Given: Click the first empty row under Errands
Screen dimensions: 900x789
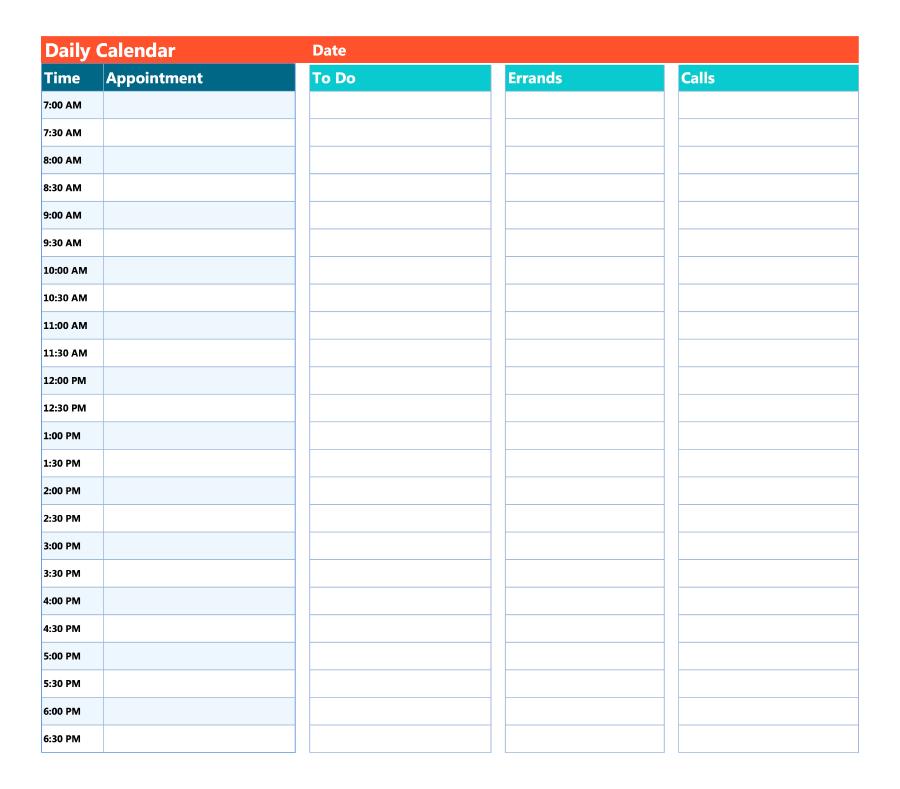Looking at the screenshot, I should [x=584, y=104].
